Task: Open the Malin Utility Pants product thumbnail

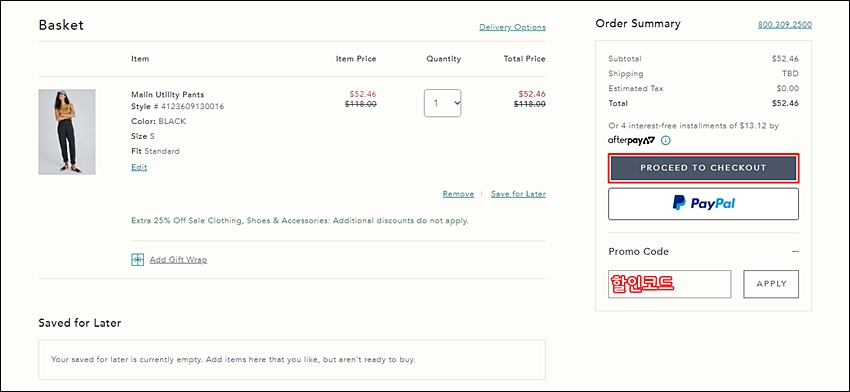Action: pos(67,132)
